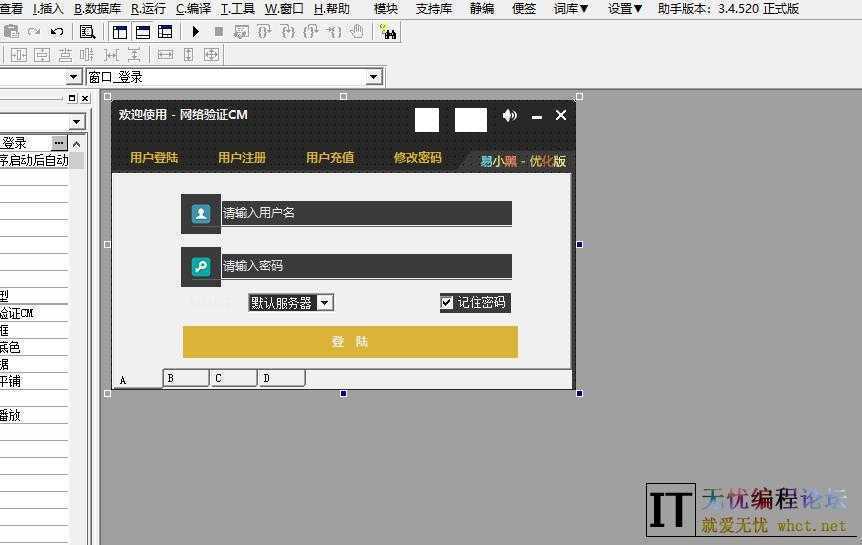Viewport: 862px width, 545px height.
Task: Click the print preview magnifier toolbar icon
Action: [87, 32]
